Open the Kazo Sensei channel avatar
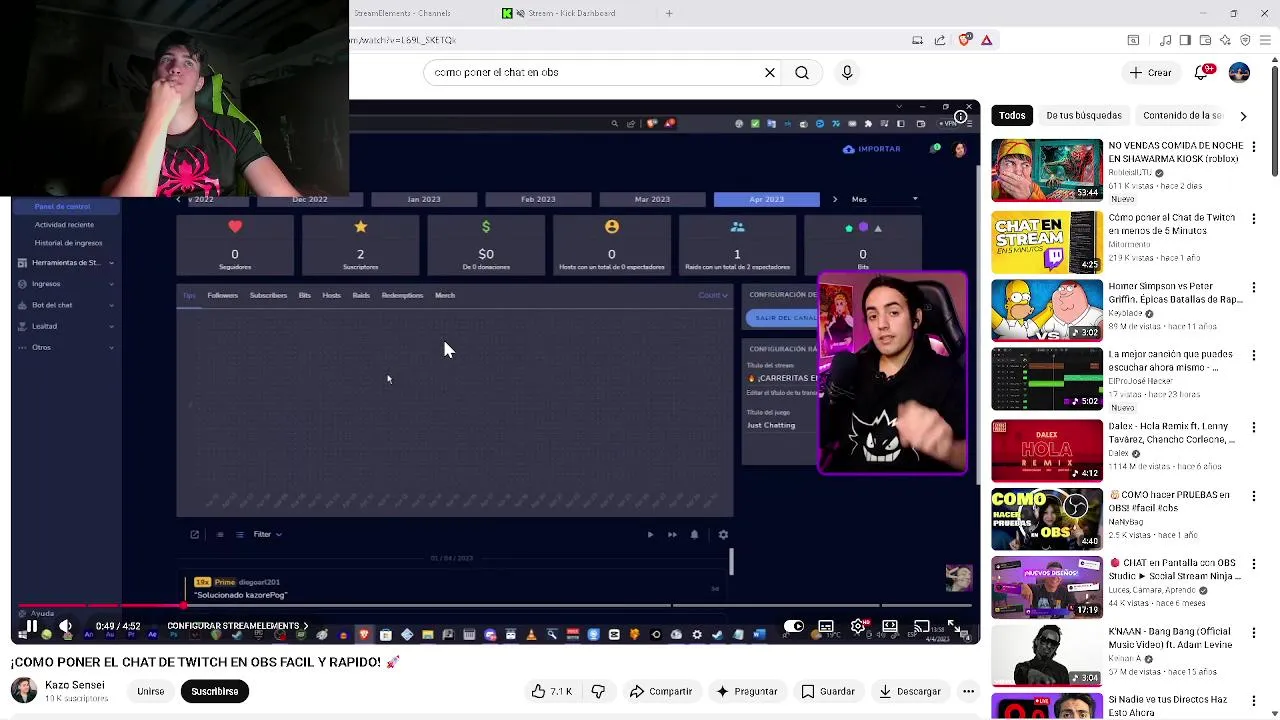The image size is (1280, 720). tap(24, 690)
